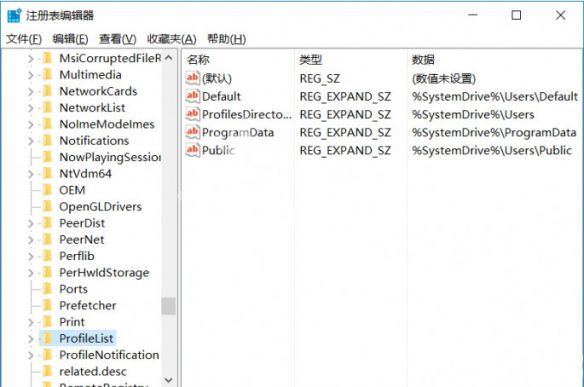Expand the NoImeModeImes tree node
The height and width of the screenshot is (387, 584).
[31, 124]
